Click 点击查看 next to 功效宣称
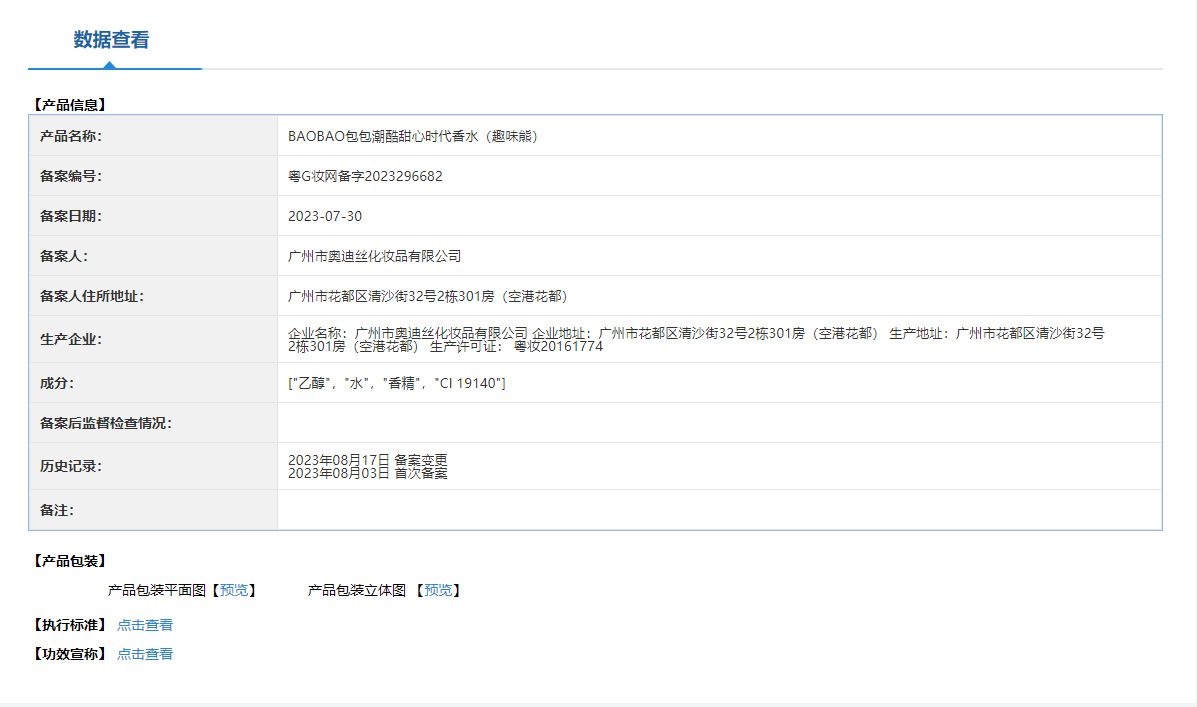This screenshot has height=707, width=1197. (145, 654)
